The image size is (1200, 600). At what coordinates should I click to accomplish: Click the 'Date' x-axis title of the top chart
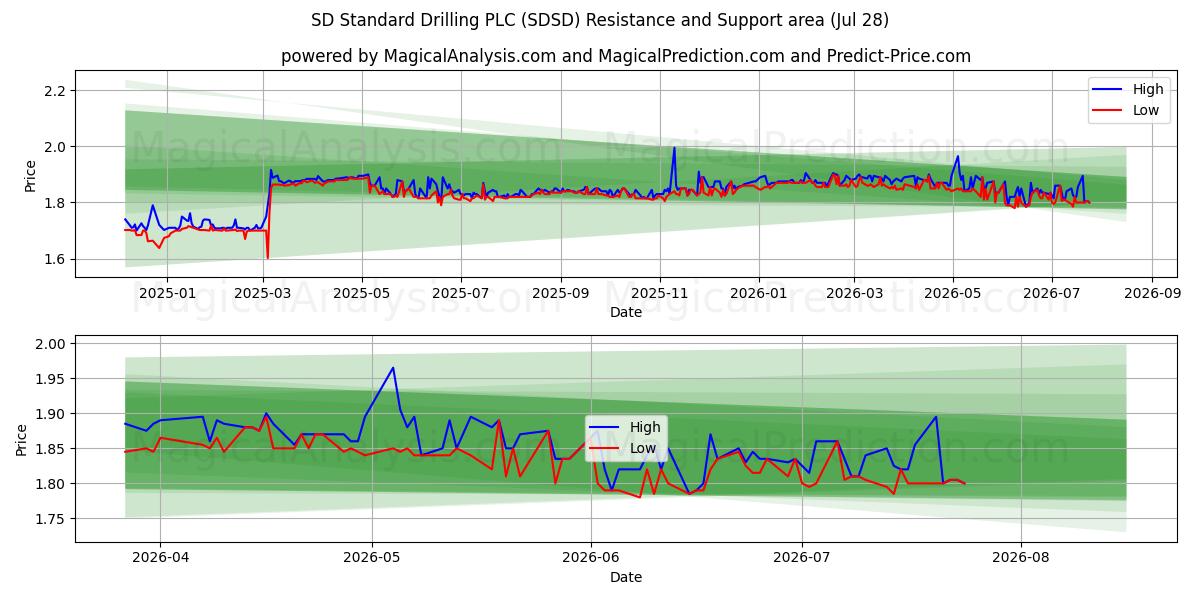pyautogui.click(x=626, y=312)
